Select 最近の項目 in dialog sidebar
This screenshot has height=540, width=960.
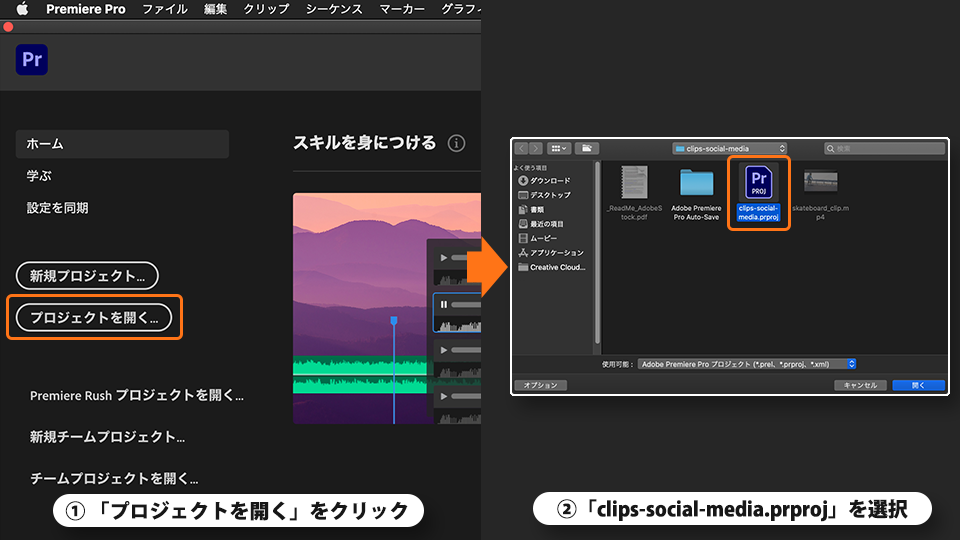pyautogui.click(x=541, y=224)
